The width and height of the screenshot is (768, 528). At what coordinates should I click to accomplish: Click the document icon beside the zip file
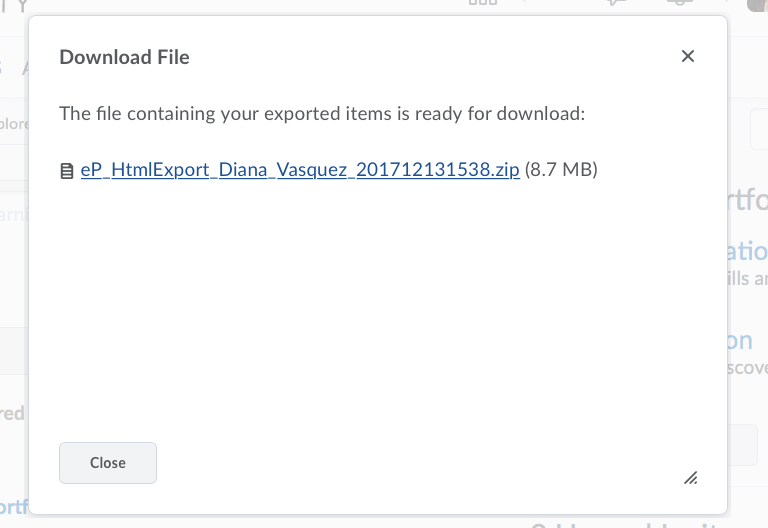[x=67, y=171]
